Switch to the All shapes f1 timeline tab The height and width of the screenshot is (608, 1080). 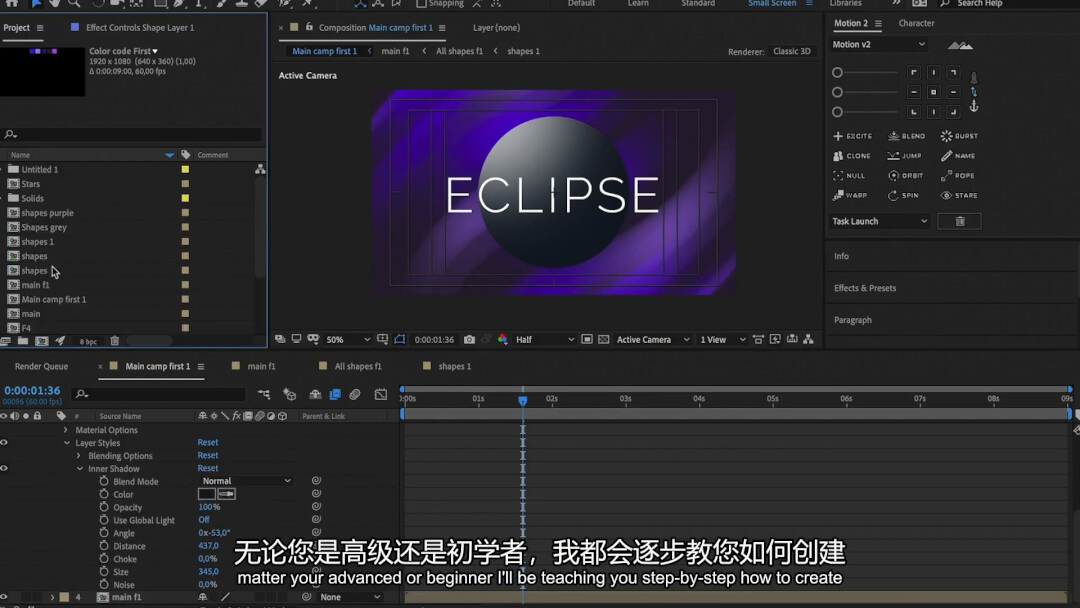point(357,366)
